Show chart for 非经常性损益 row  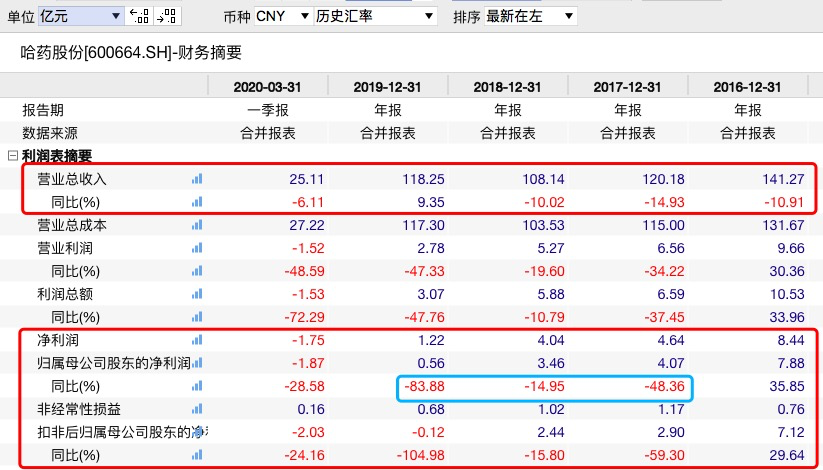196,409
